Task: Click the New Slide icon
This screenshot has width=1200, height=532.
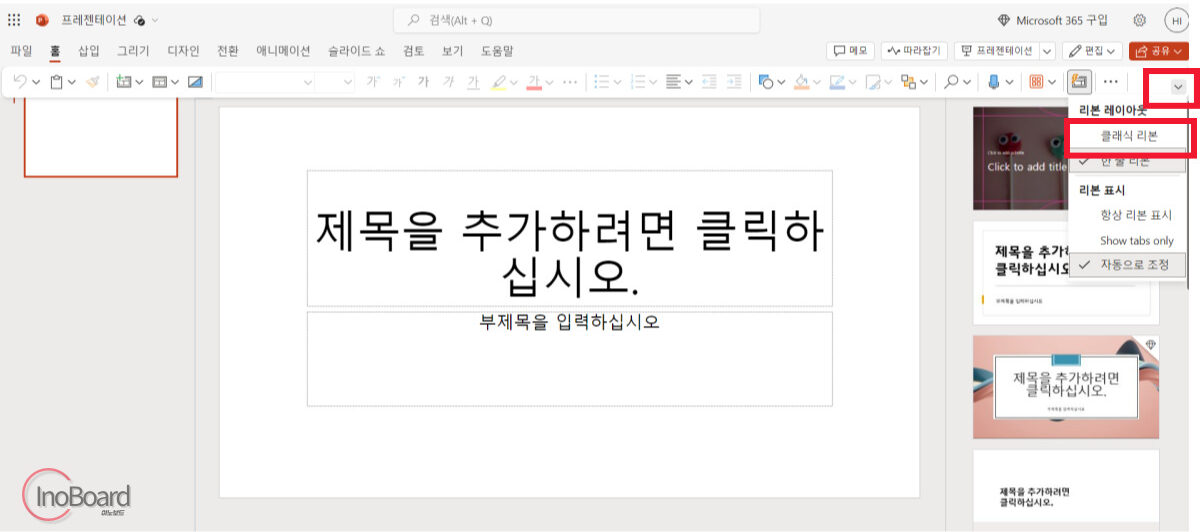Action: tap(125, 82)
